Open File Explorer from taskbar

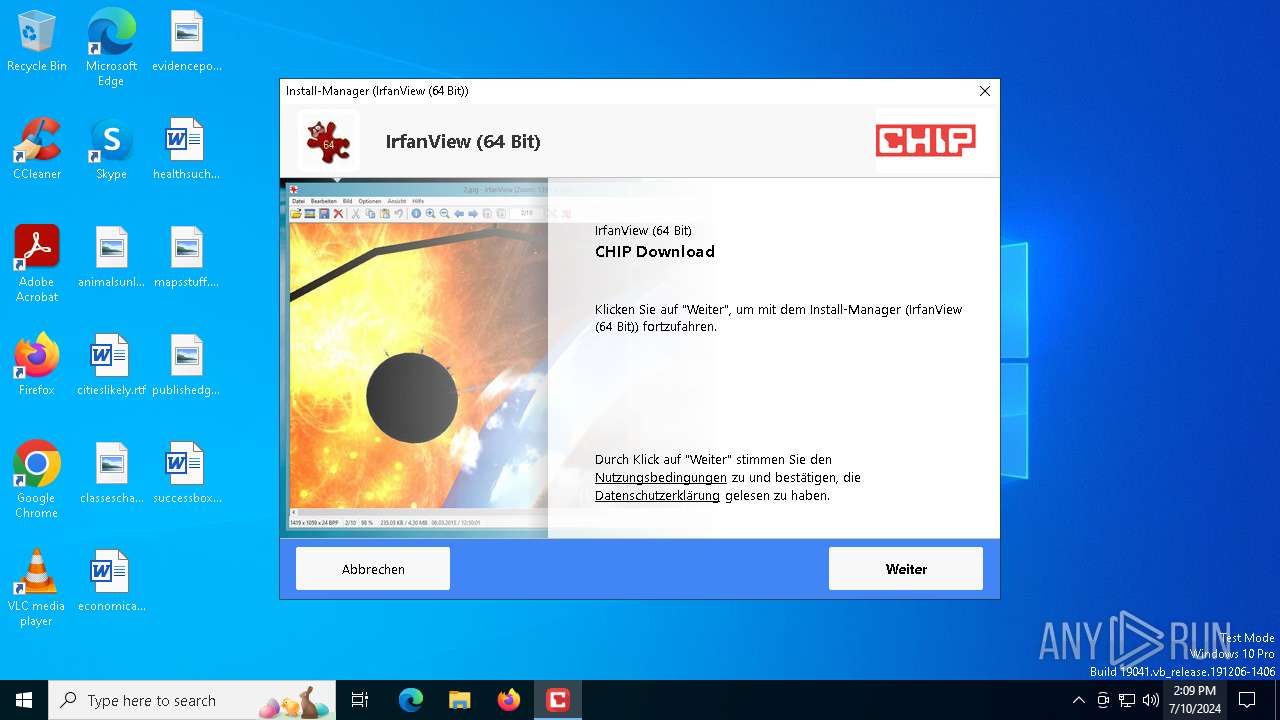click(460, 700)
